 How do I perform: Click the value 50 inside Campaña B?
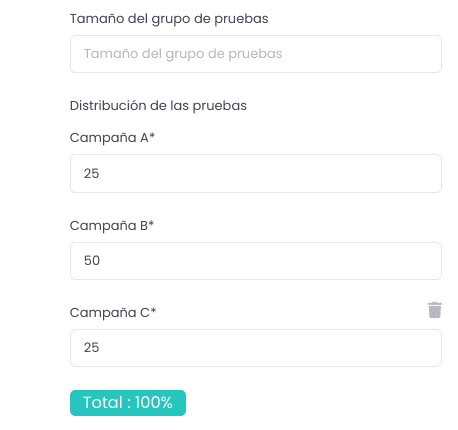[x=92, y=261]
